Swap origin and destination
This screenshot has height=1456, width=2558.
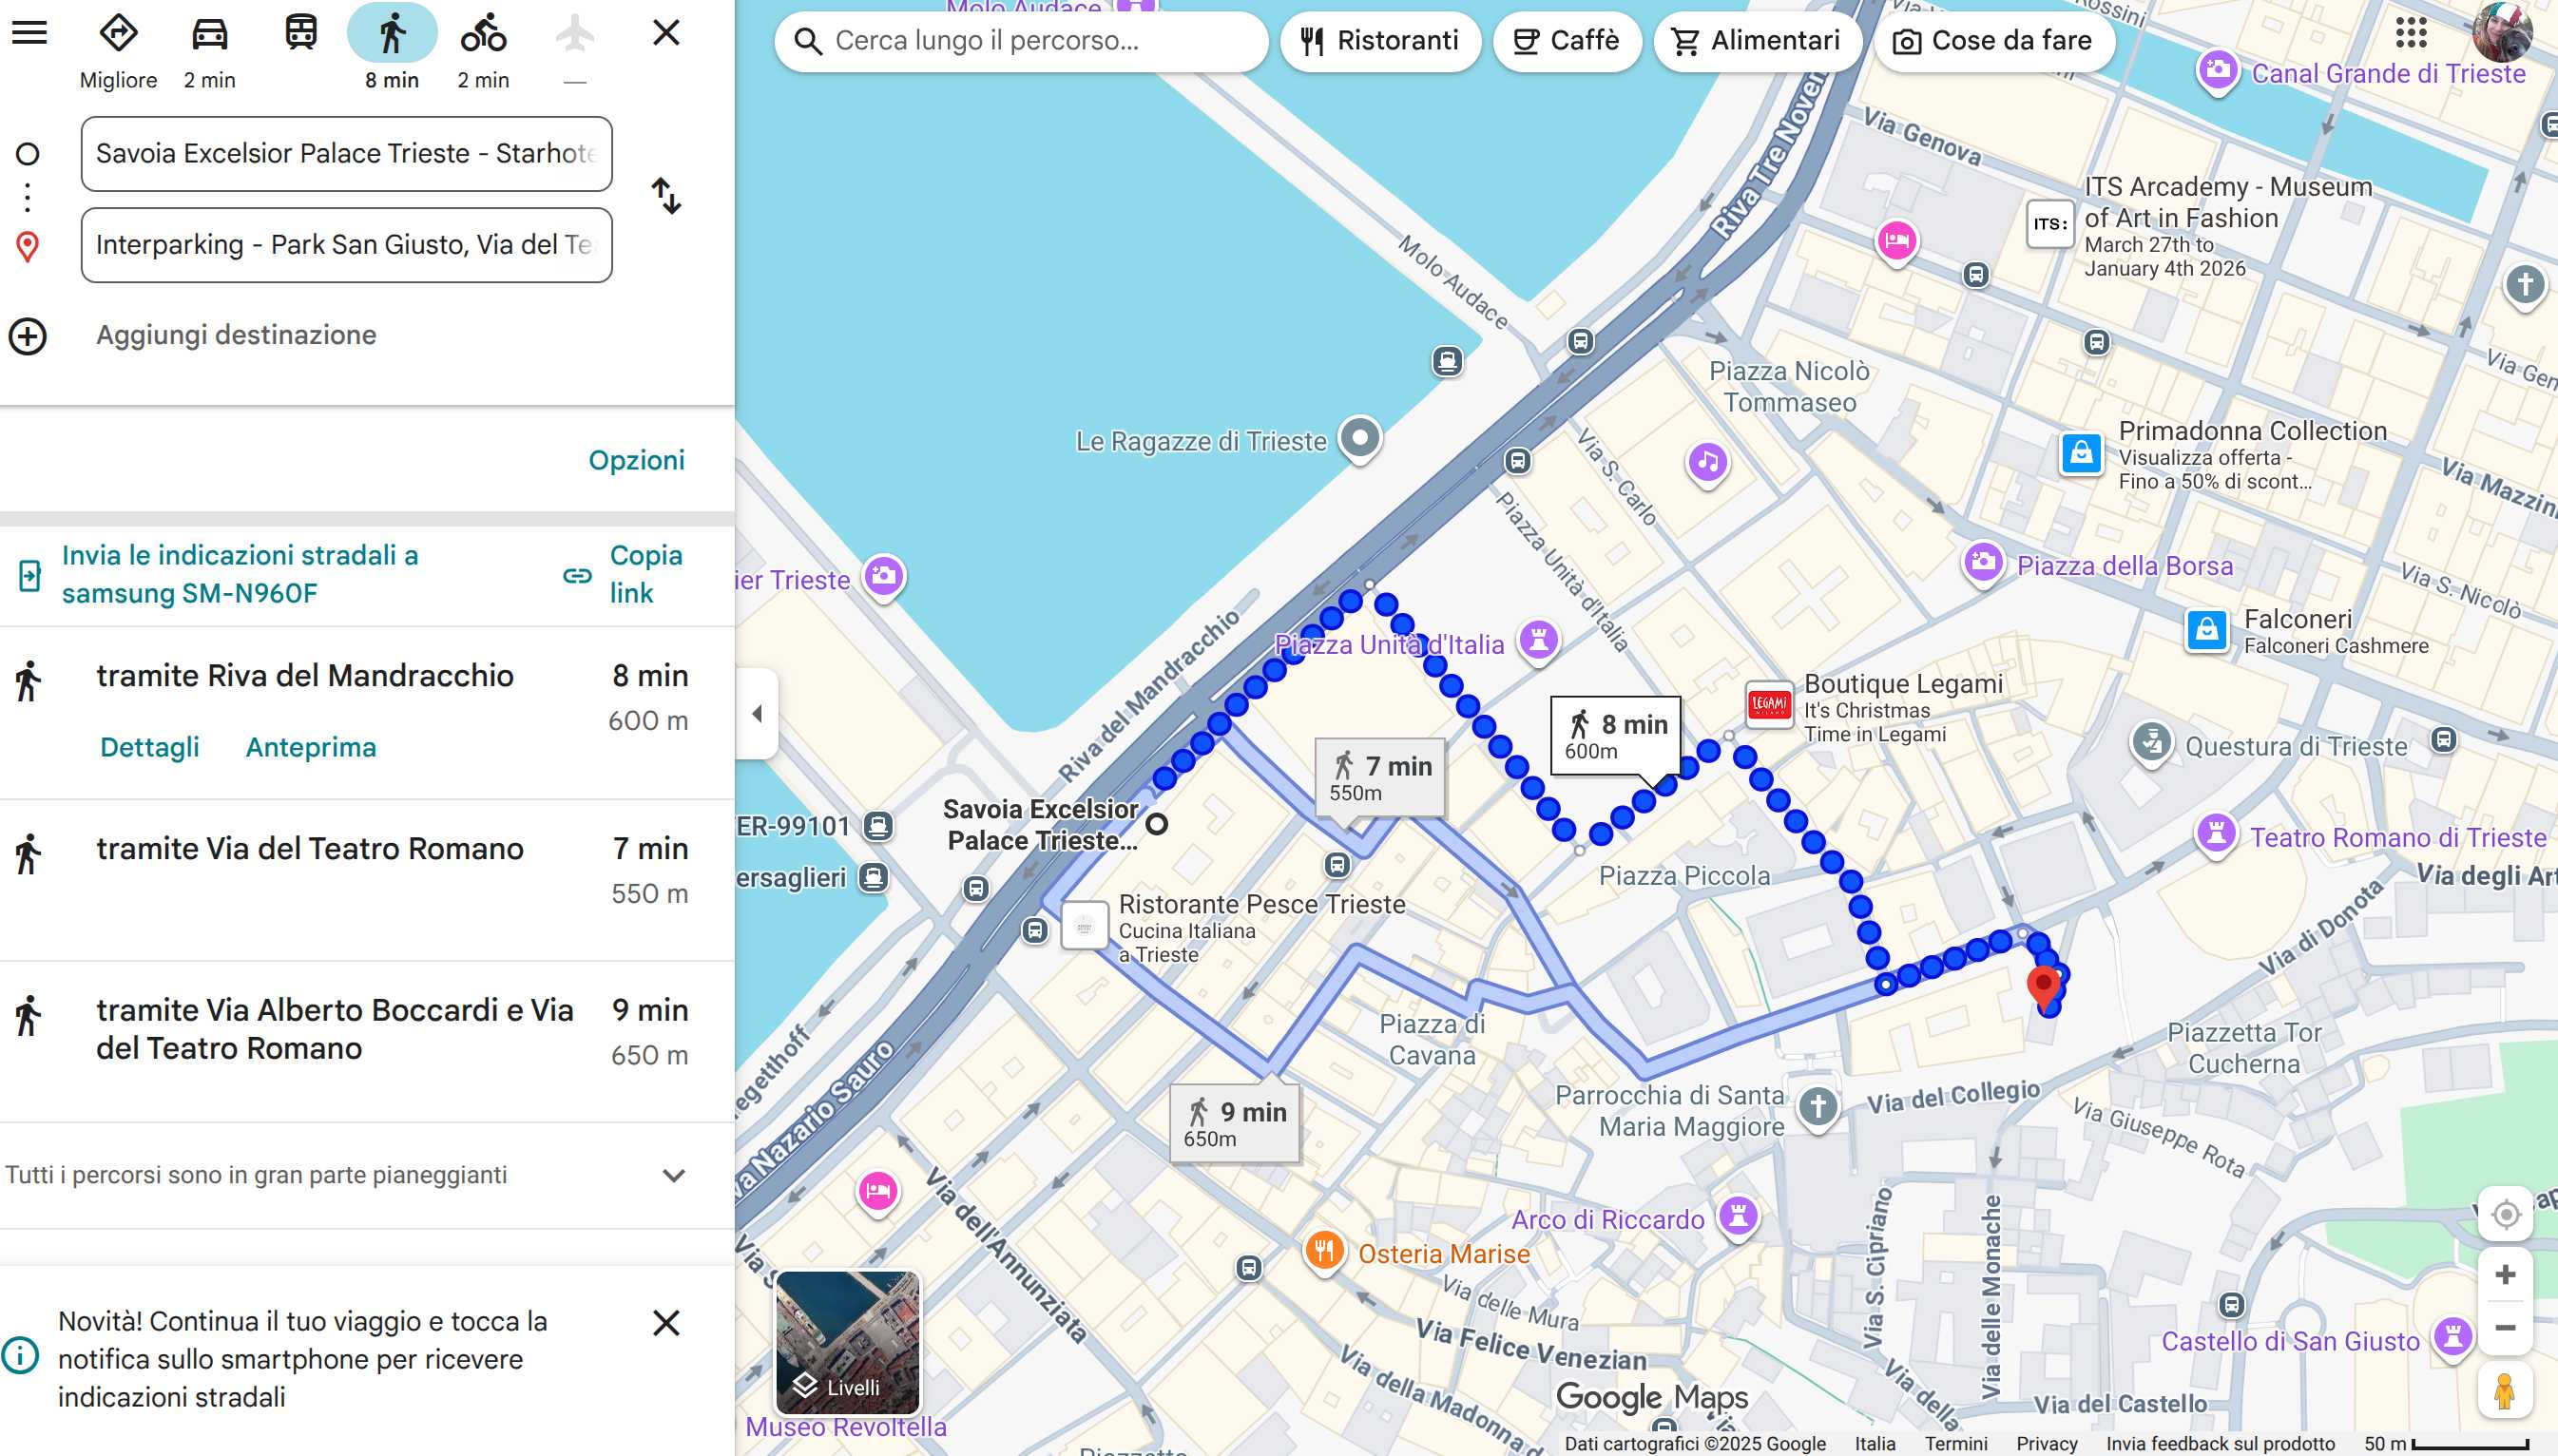[x=666, y=196]
